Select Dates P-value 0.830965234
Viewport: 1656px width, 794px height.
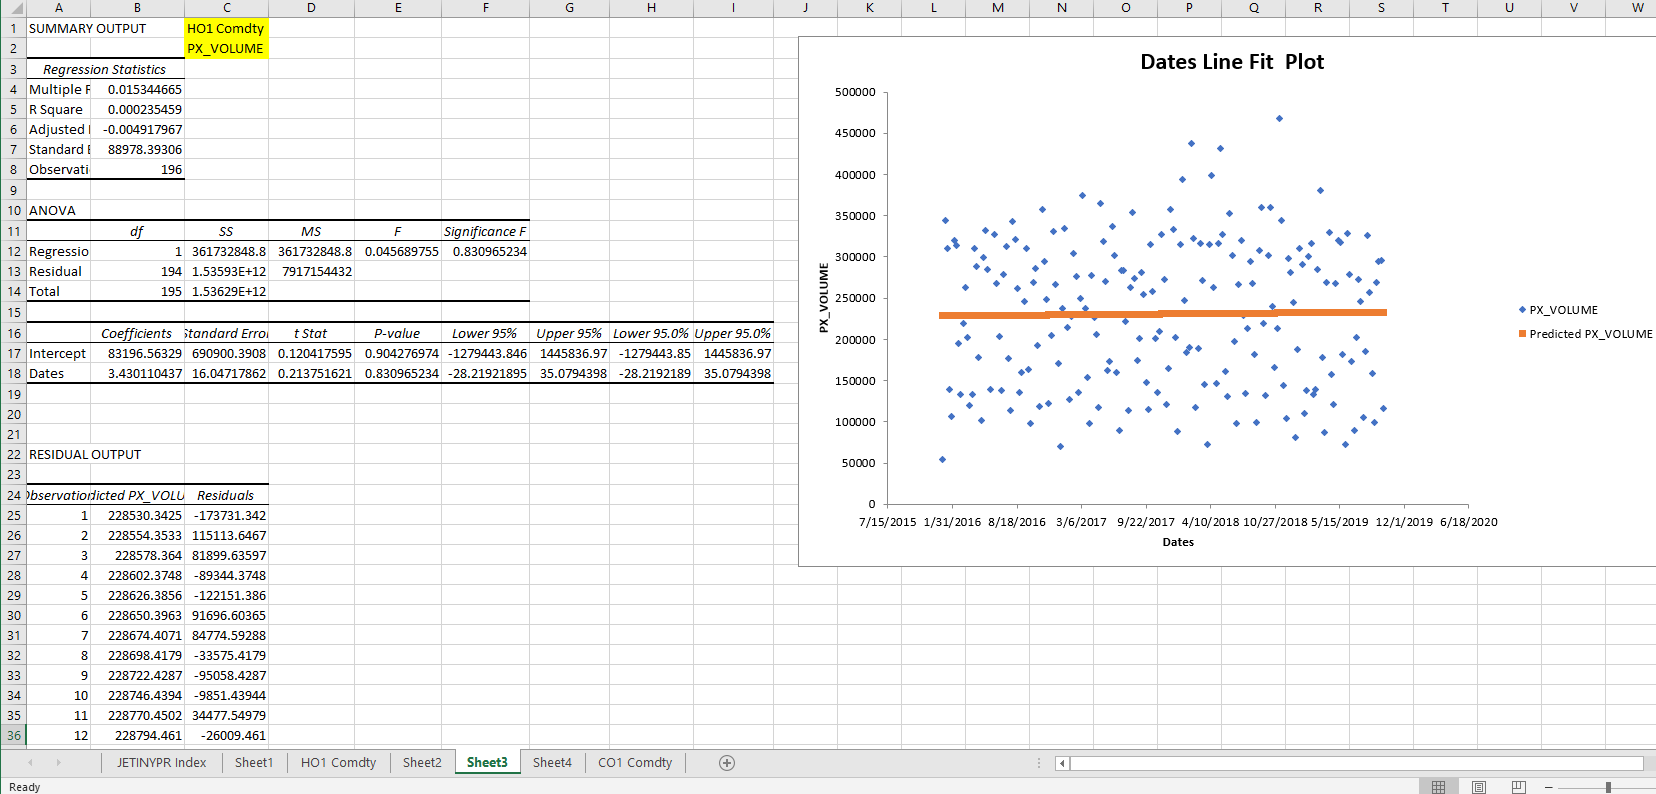(x=398, y=374)
